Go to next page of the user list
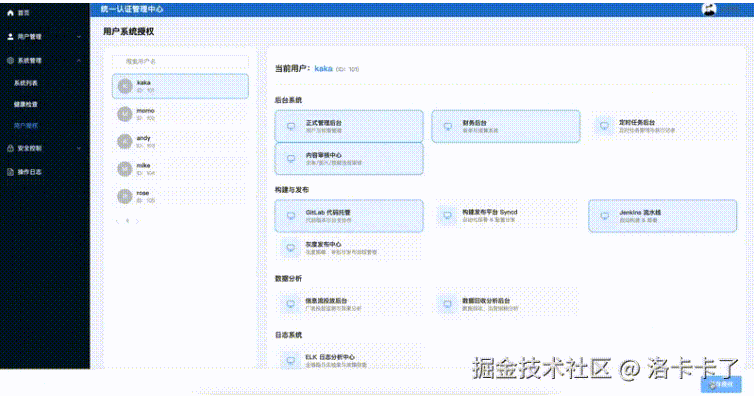Screen dimensions: 754x396 point(138,221)
